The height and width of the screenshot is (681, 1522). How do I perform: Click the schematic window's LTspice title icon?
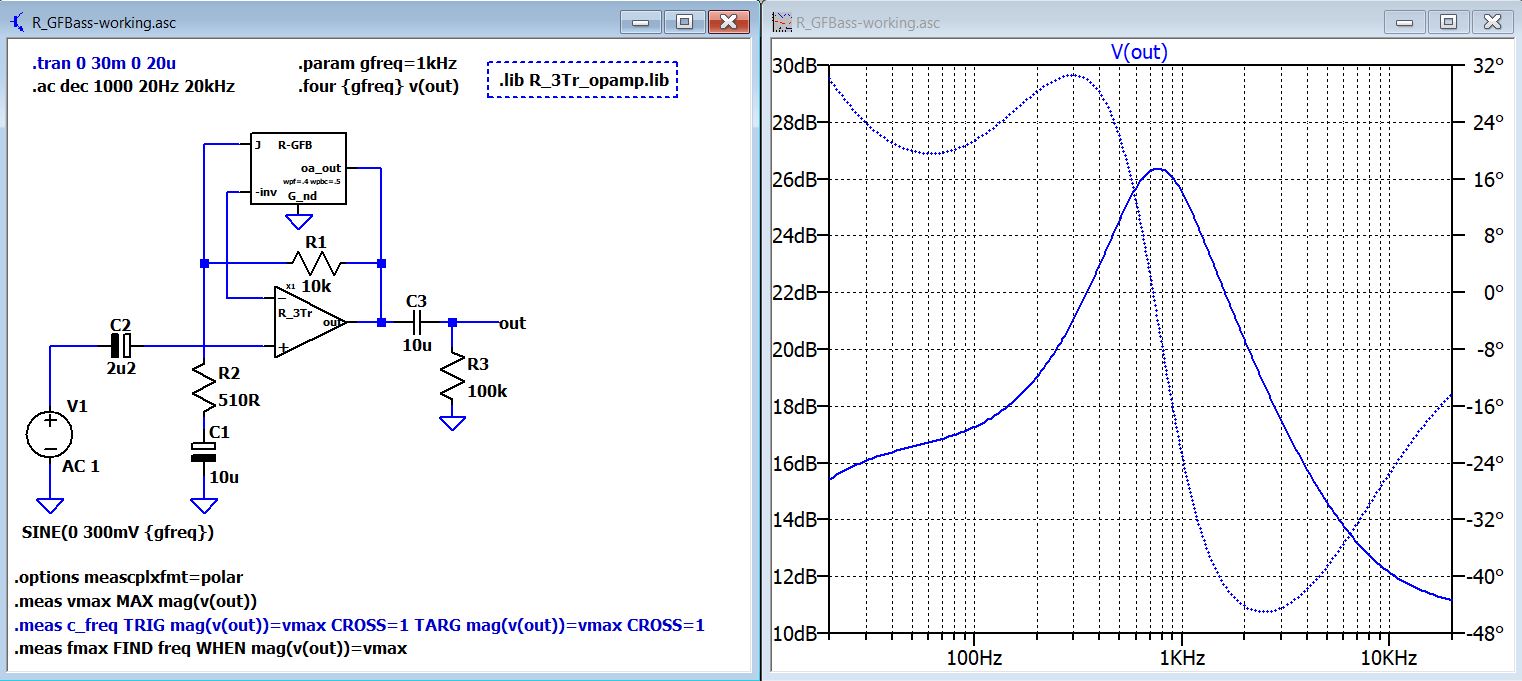coord(17,22)
